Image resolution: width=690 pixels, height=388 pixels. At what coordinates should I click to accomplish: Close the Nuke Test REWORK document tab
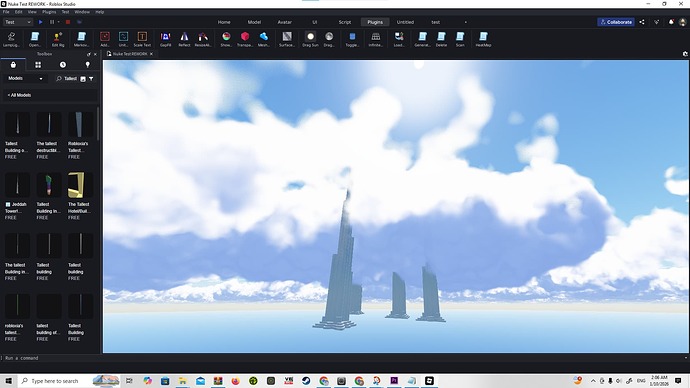(x=151, y=54)
